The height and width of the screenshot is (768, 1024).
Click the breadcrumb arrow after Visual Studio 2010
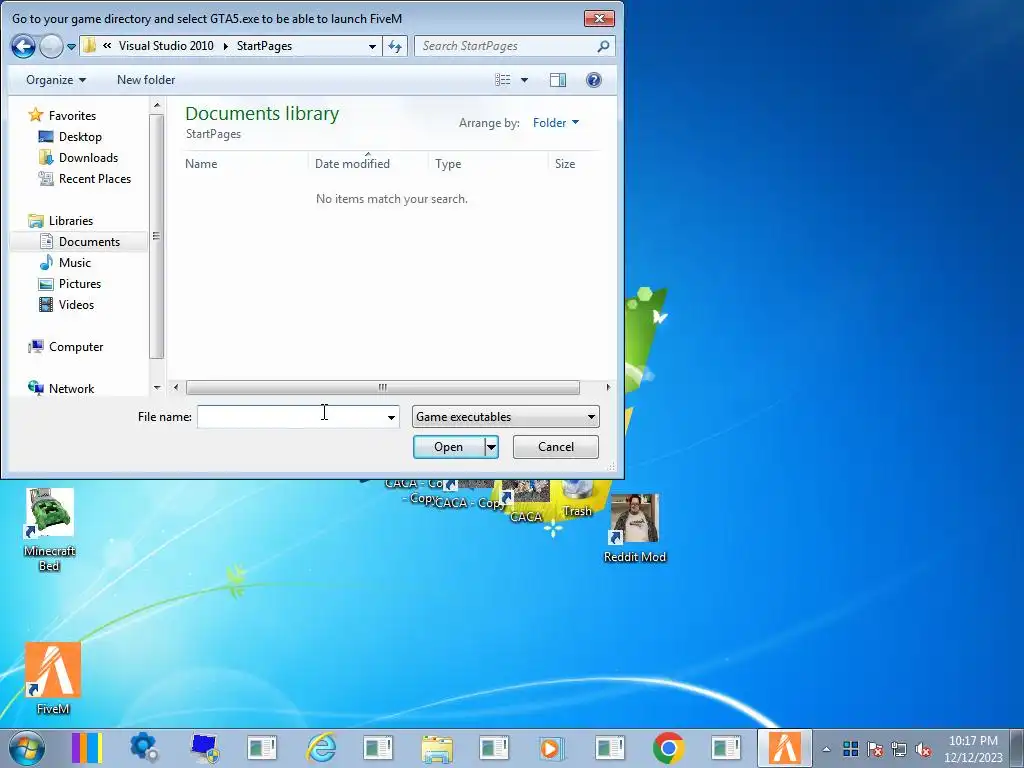[225, 46]
